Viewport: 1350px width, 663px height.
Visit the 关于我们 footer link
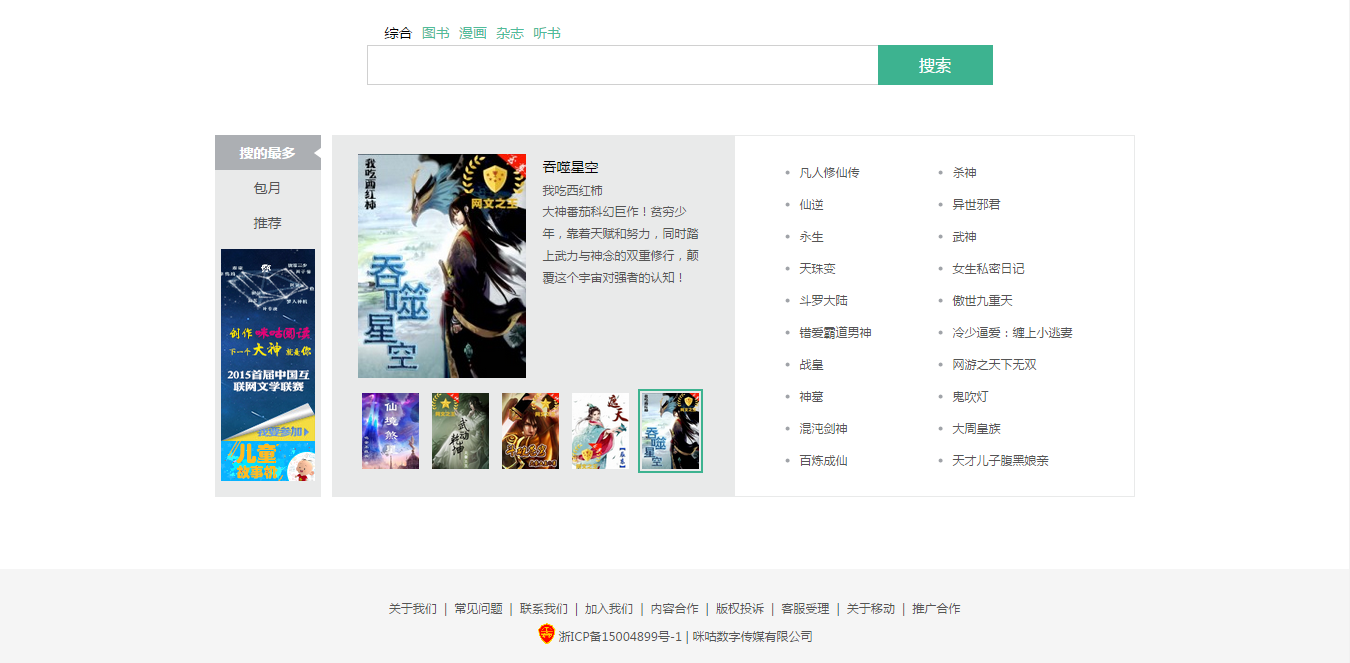click(413, 609)
